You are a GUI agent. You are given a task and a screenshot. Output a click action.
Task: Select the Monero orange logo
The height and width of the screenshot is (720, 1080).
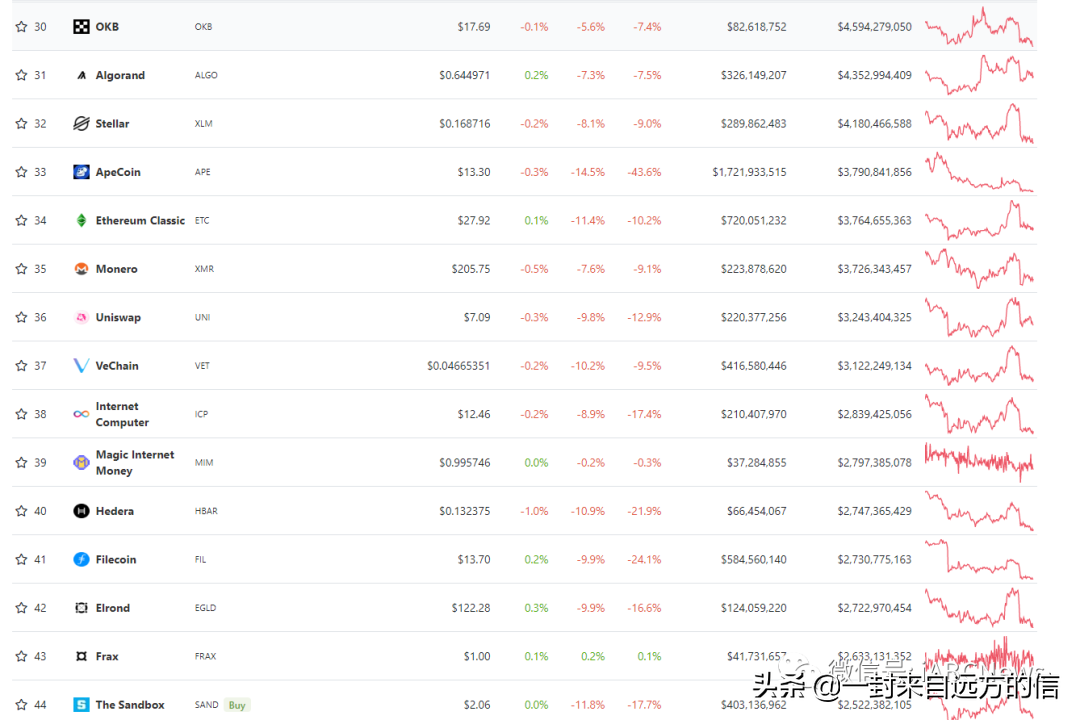pyautogui.click(x=80, y=268)
